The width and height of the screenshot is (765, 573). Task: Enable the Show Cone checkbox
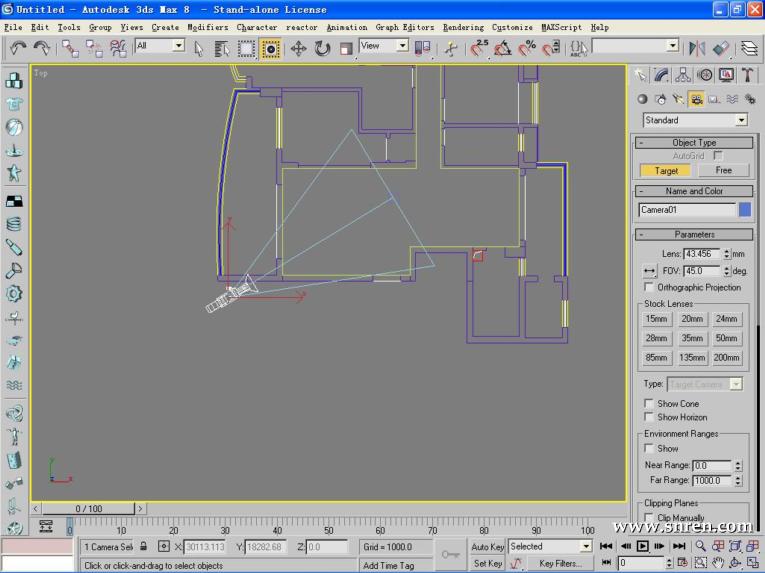coord(649,404)
